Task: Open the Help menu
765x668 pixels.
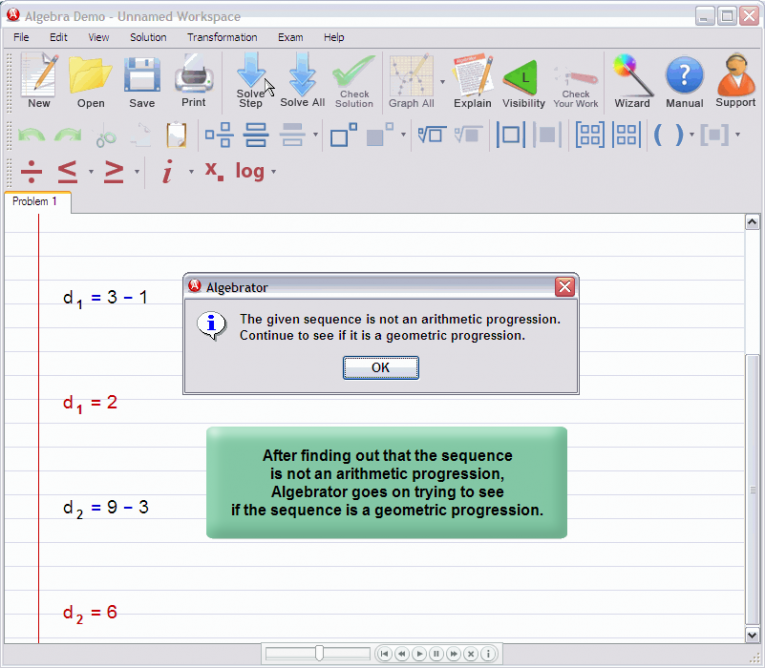Action: pos(334,37)
